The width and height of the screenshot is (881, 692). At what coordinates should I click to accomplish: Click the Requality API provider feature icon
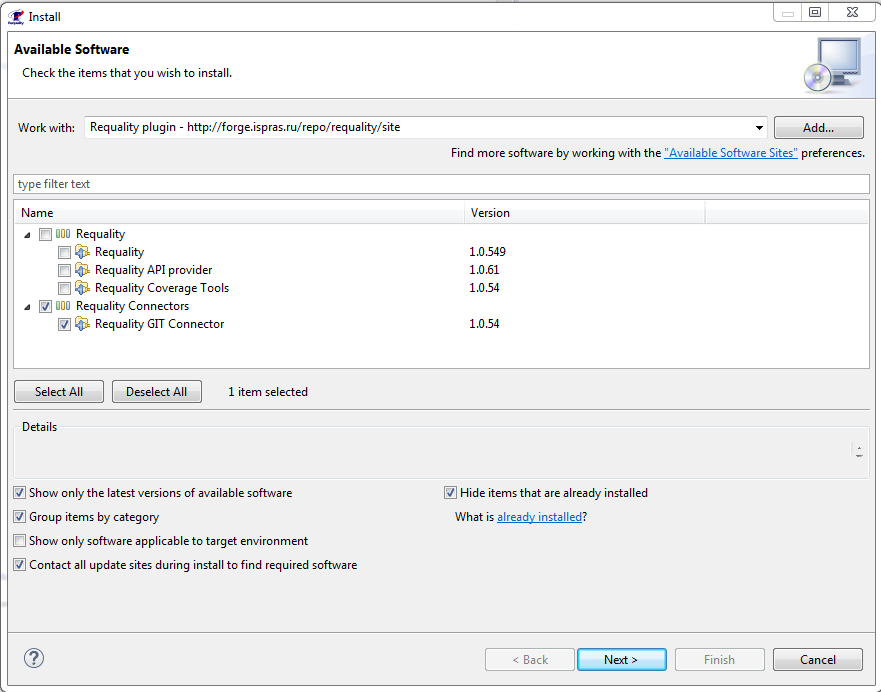(x=83, y=270)
